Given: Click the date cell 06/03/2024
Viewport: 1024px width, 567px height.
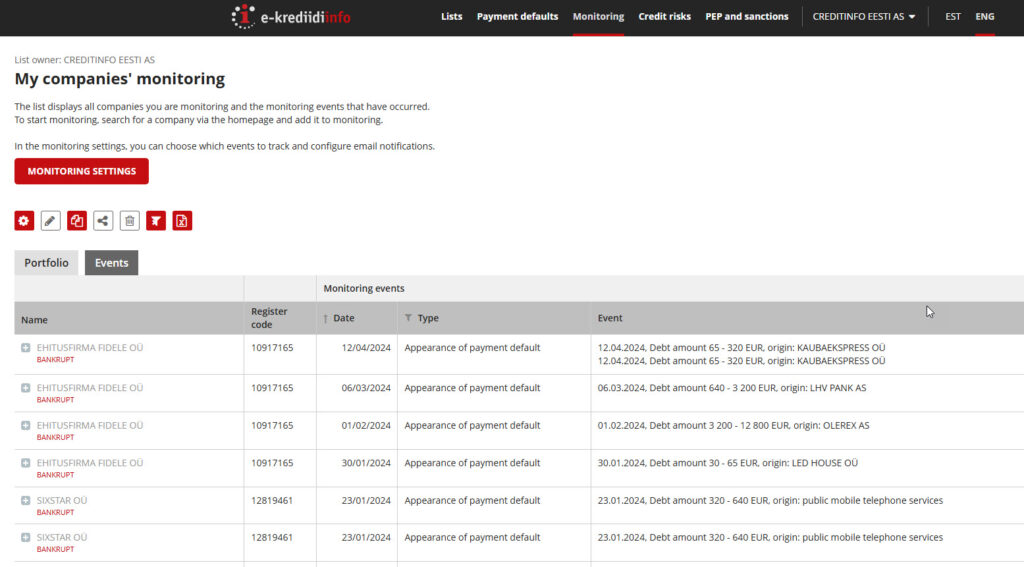Looking at the screenshot, I should point(366,388).
